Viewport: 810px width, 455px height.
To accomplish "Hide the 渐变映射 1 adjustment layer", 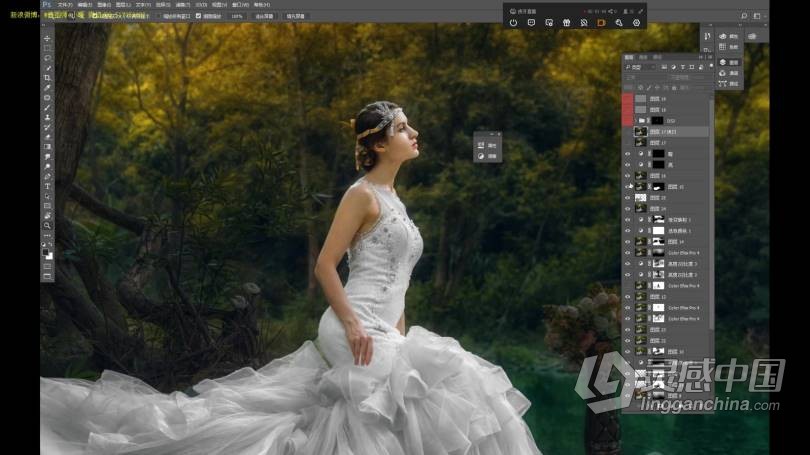I will point(628,219).
